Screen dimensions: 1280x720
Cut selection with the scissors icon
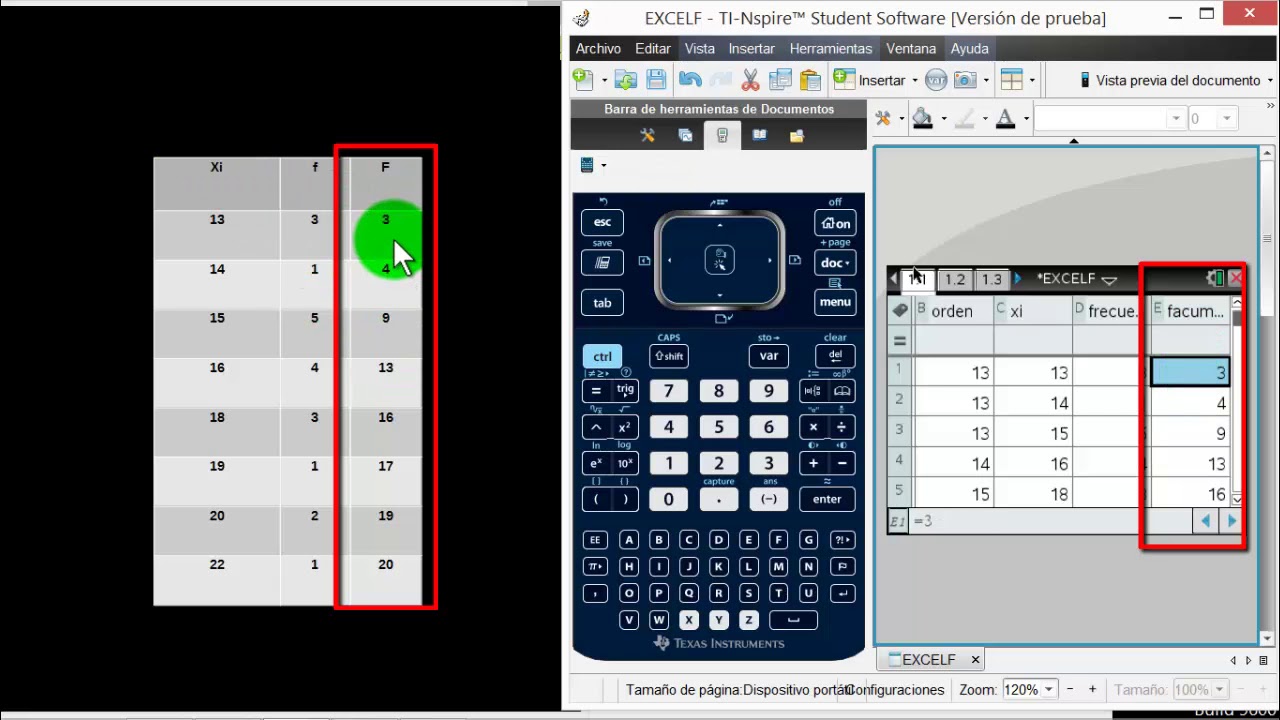[x=750, y=80]
